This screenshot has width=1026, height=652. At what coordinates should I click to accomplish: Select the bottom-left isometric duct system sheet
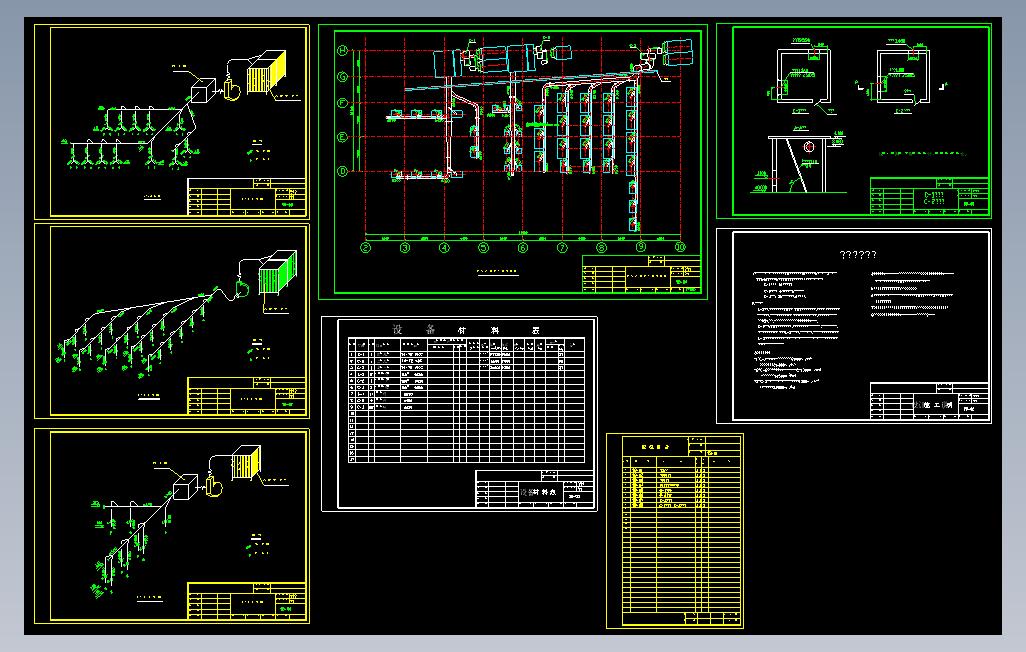coord(171,526)
